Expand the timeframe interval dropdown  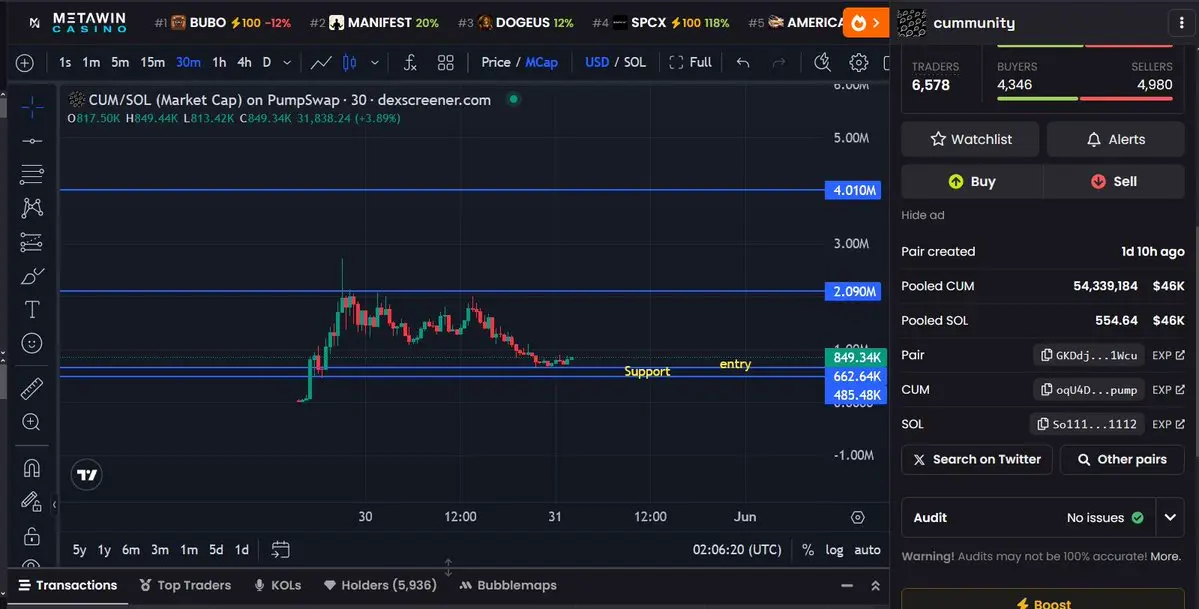tap(287, 63)
